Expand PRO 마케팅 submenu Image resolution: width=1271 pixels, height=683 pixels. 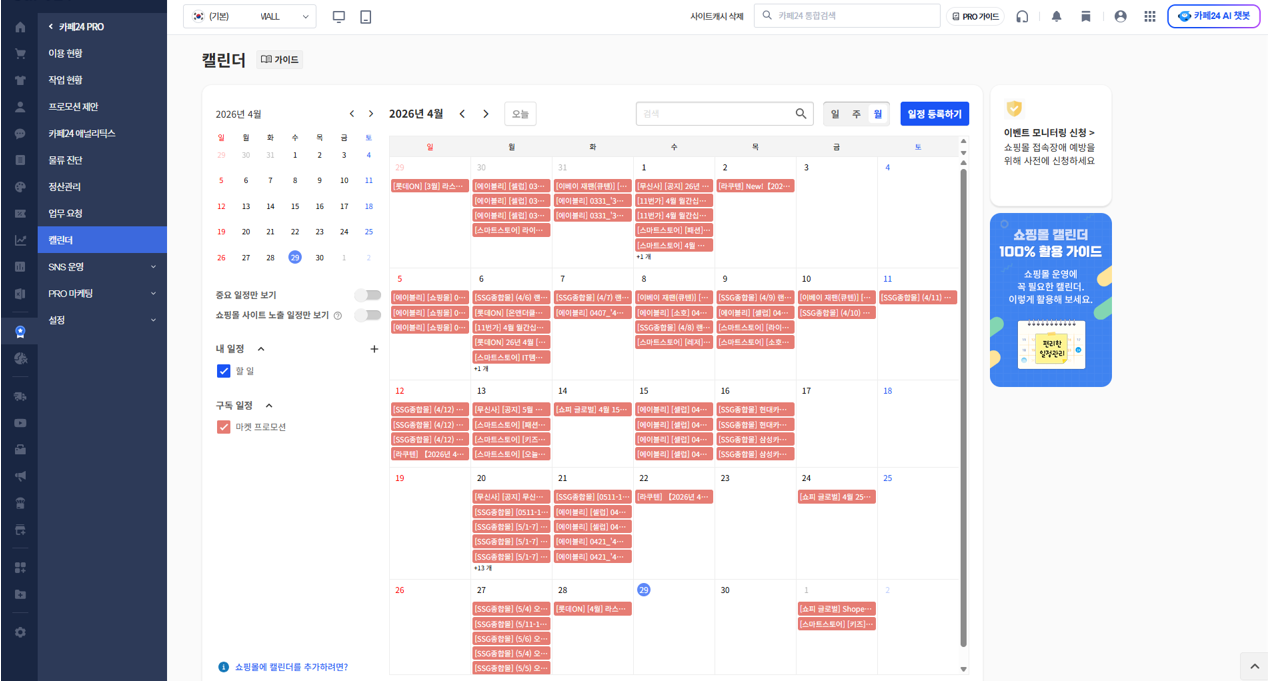(x=153, y=294)
